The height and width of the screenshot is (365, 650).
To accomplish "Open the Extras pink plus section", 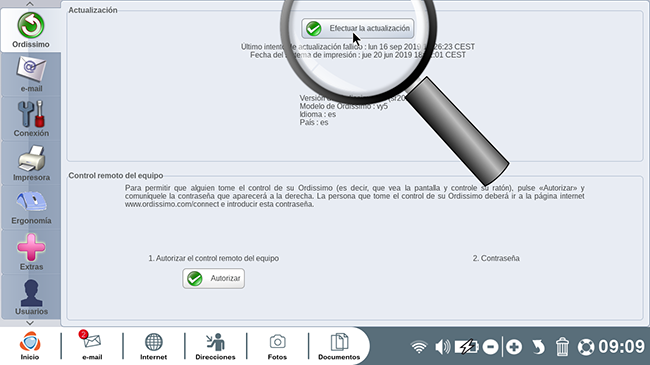I will point(31,252).
